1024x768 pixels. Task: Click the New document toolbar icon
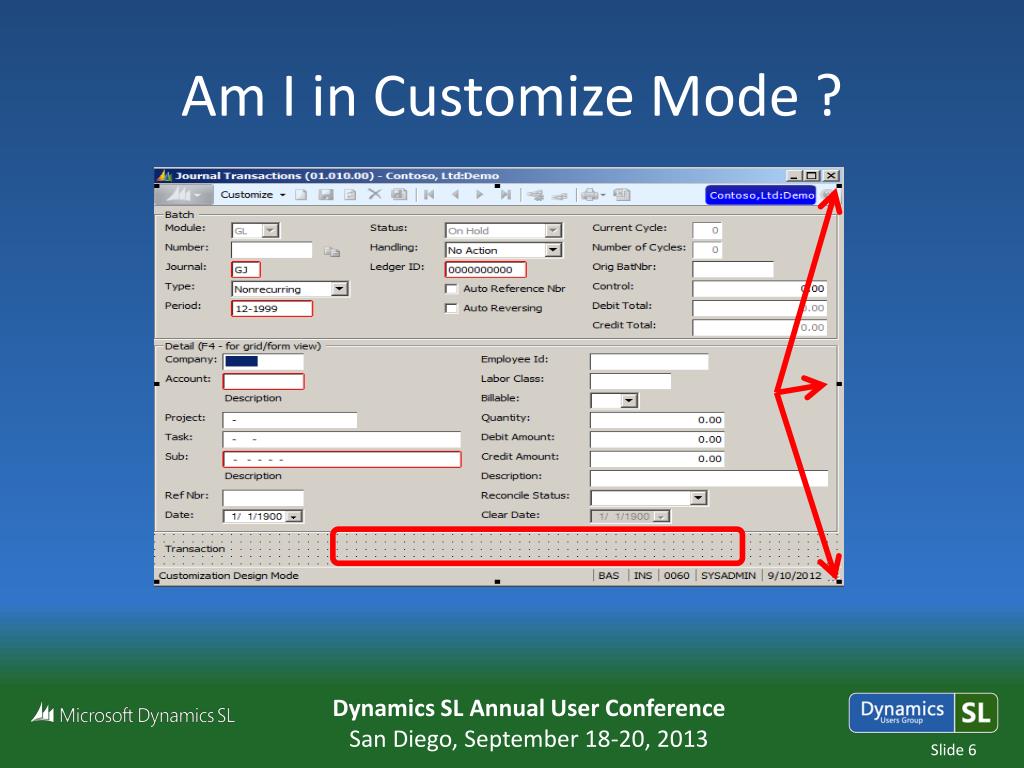pos(301,195)
